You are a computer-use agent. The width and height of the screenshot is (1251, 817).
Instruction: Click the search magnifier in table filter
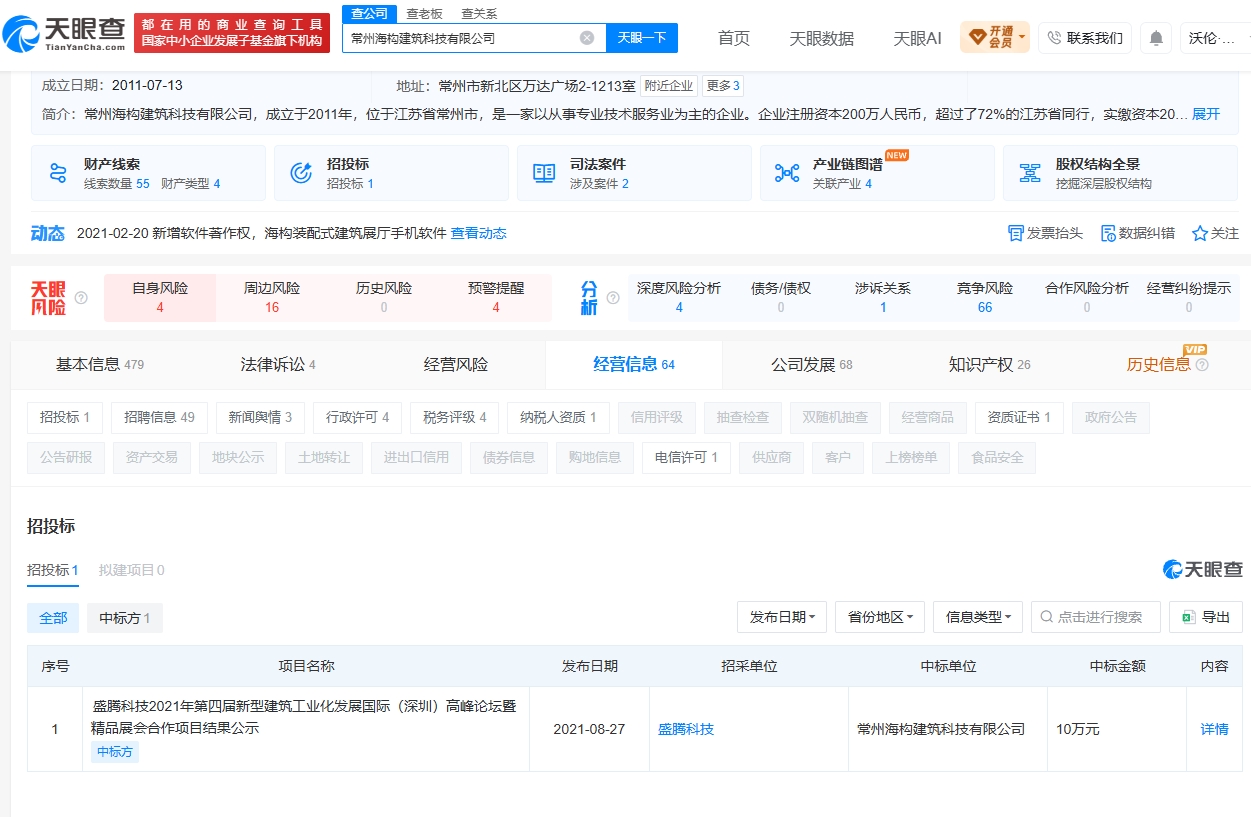(x=1047, y=617)
